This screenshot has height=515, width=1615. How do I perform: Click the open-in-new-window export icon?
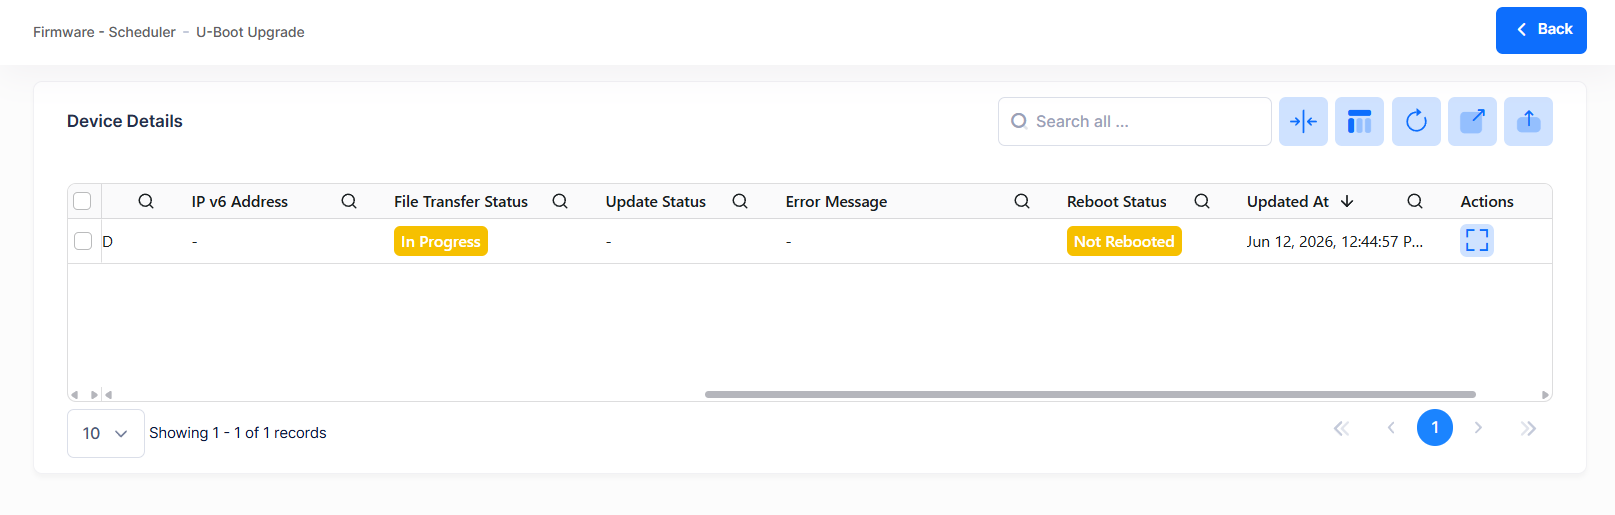[x=1472, y=122]
